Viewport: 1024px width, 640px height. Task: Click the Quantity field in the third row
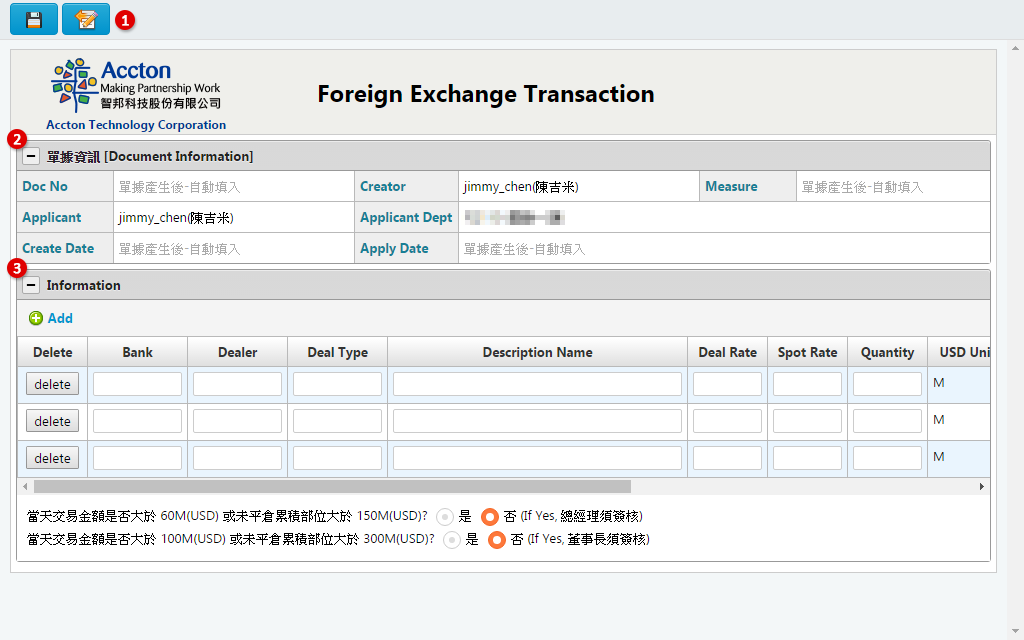pyautogui.click(x=886, y=457)
